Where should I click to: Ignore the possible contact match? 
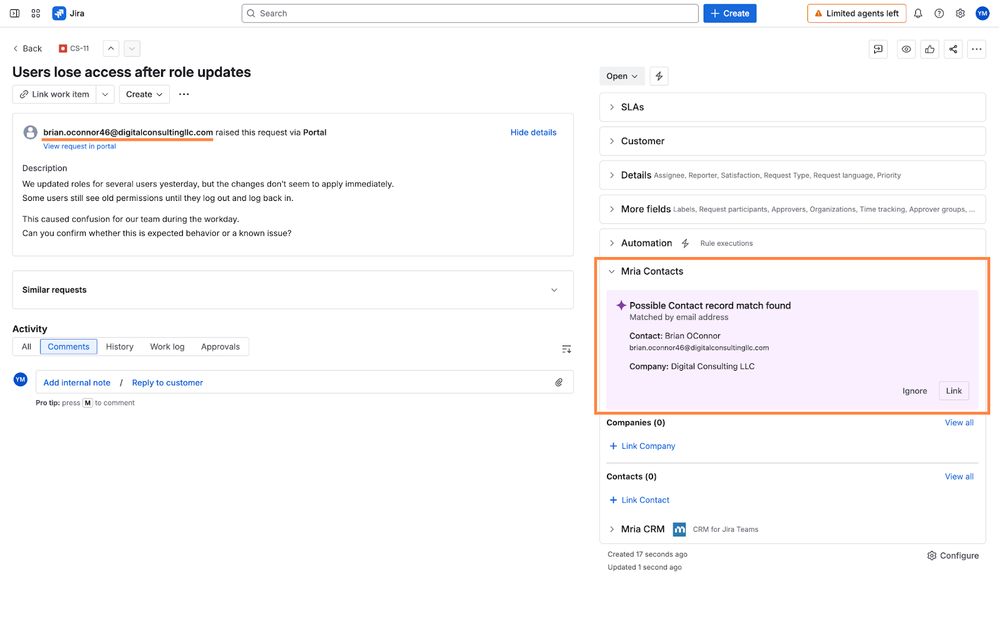(914, 391)
